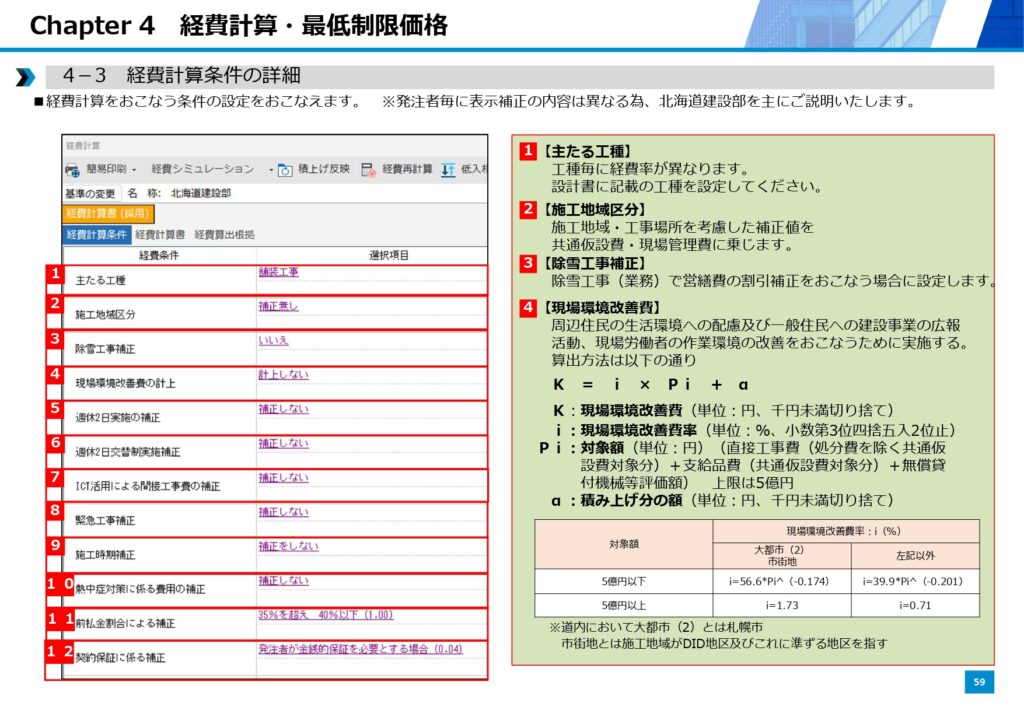Click the blue arrow icon beside section heading 4-3
Image resolution: width=1024 pixels, height=724 pixels.
pos(26,77)
